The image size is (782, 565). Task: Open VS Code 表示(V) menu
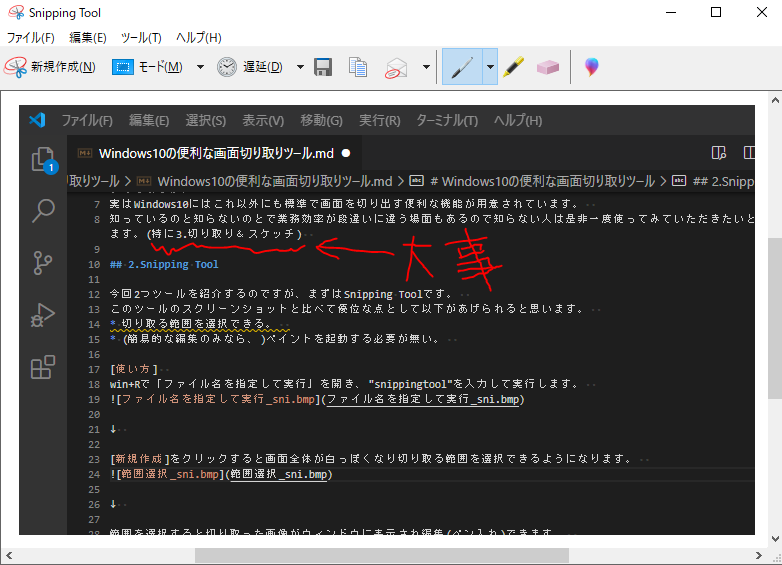(x=263, y=121)
